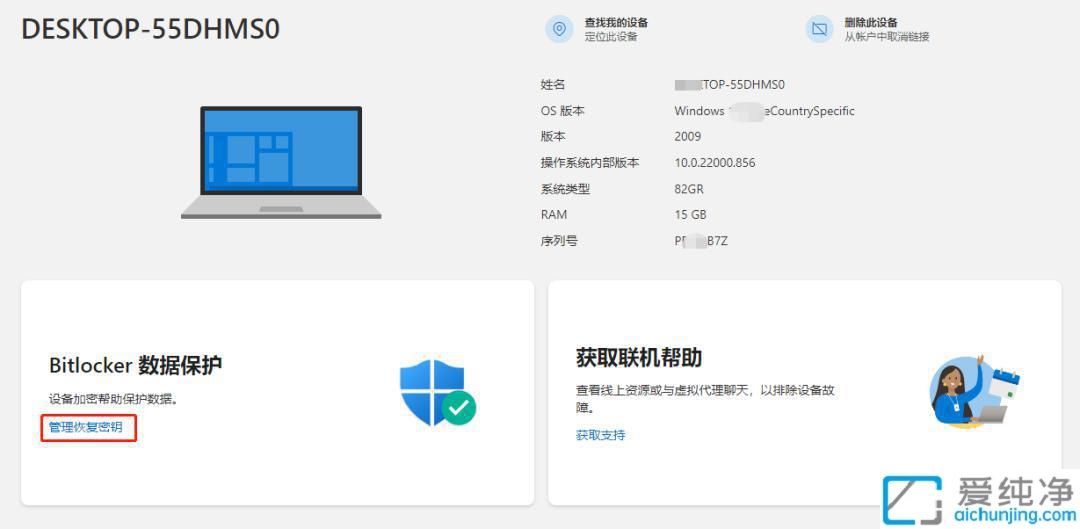Open 获取支持 link
1080x529 pixels.
point(601,435)
